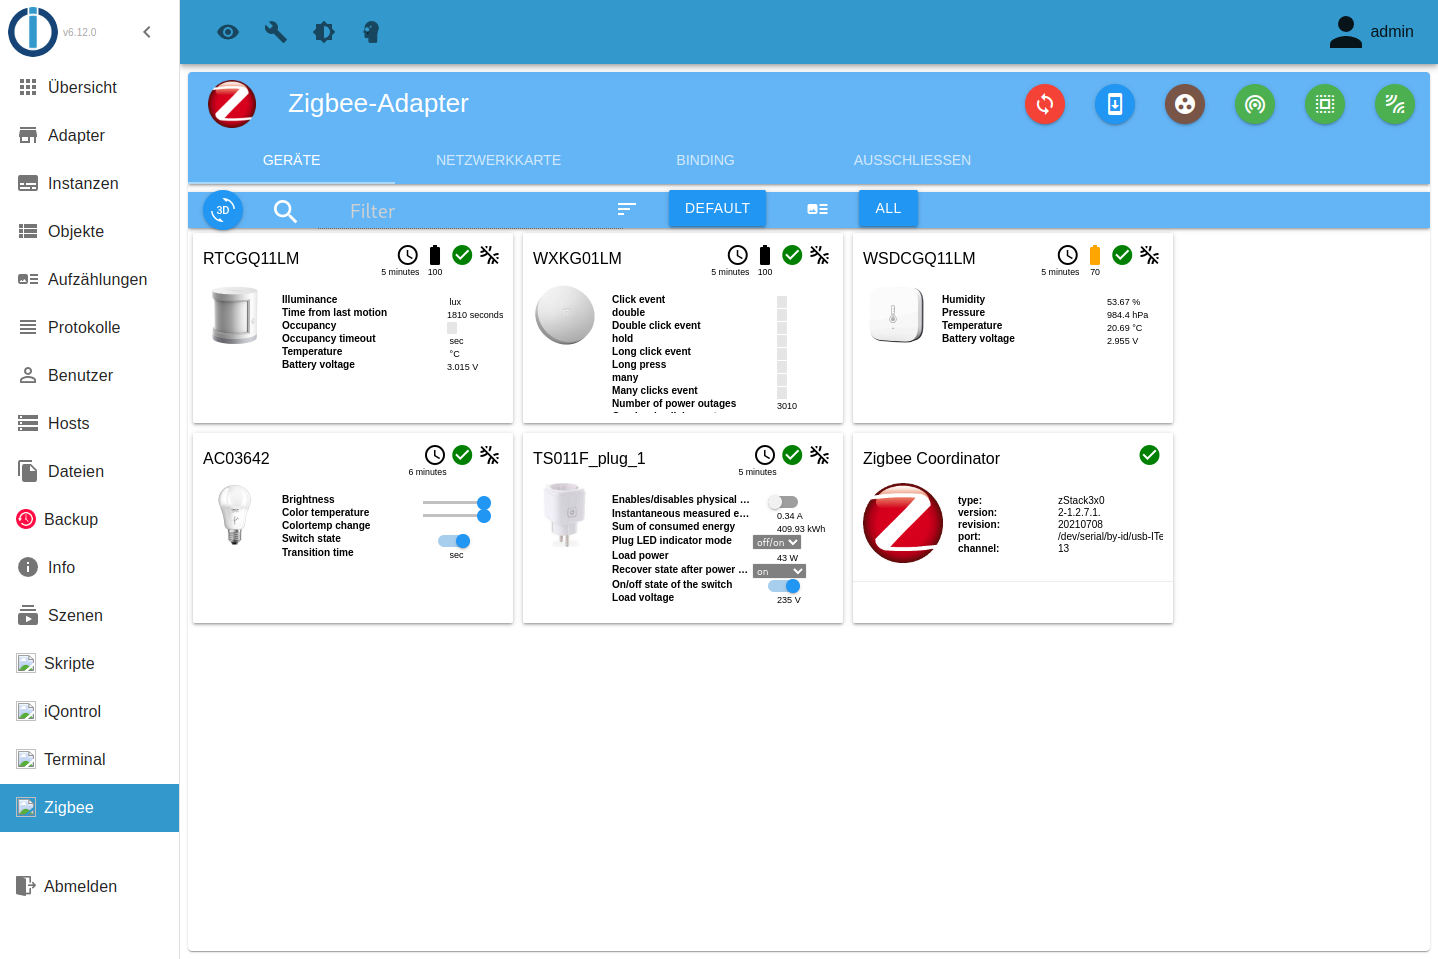The height and width of the screenshot is (959, 1438).
Task: Open the Recover state after power dropdown
Action: click(x=779, y=571)
